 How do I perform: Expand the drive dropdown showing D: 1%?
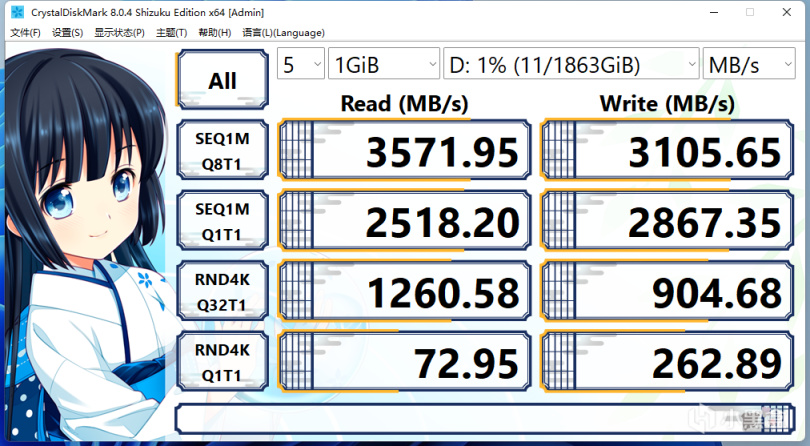click(571, 64)
